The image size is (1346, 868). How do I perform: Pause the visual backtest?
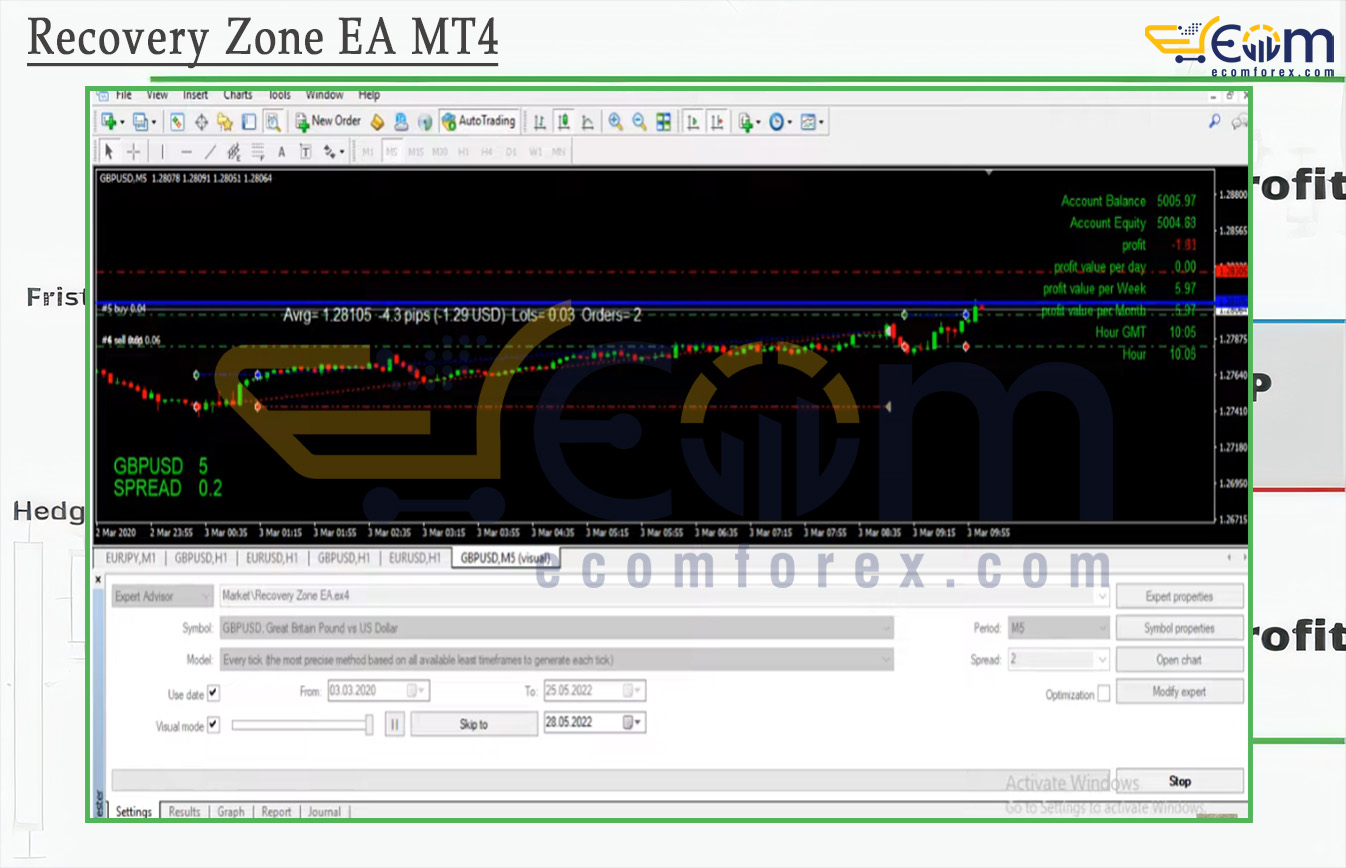coord(395,724)
